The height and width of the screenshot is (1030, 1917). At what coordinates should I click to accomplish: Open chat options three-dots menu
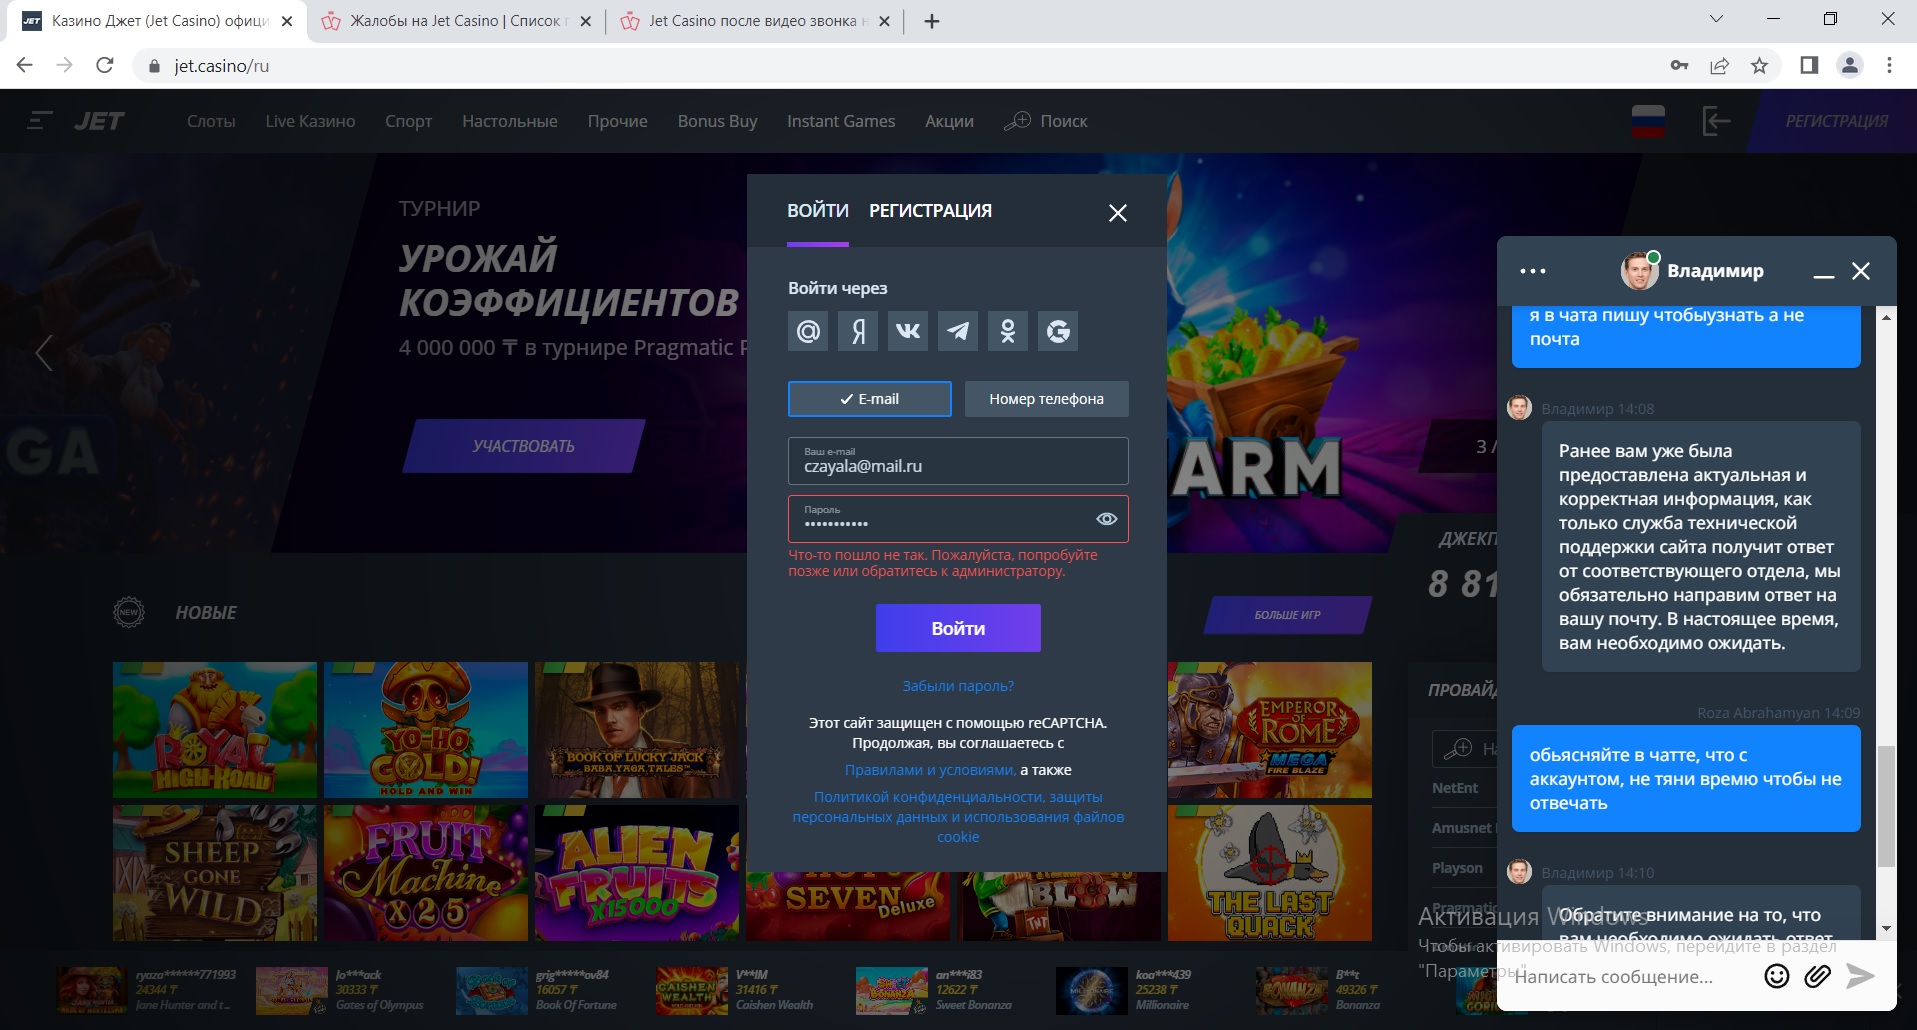tap(1533, 271)
